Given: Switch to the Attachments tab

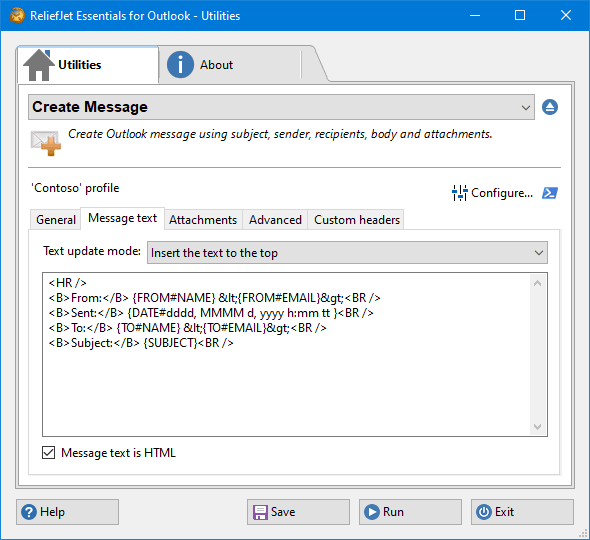Looking at the screenshot, I should tap(203, 220).
